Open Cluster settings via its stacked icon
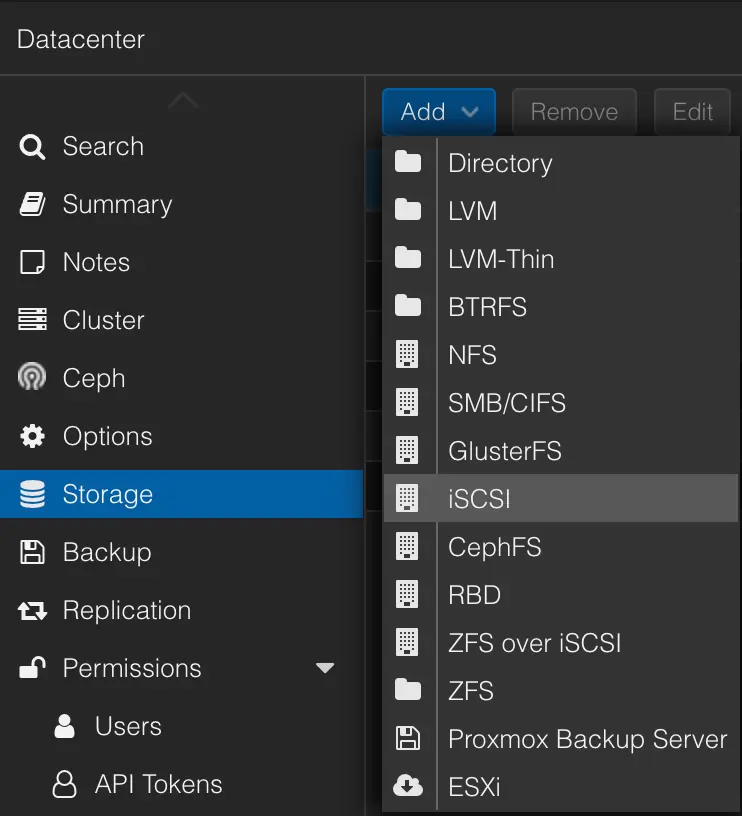The height and width of the screenshot is (816, 742). 31,320
